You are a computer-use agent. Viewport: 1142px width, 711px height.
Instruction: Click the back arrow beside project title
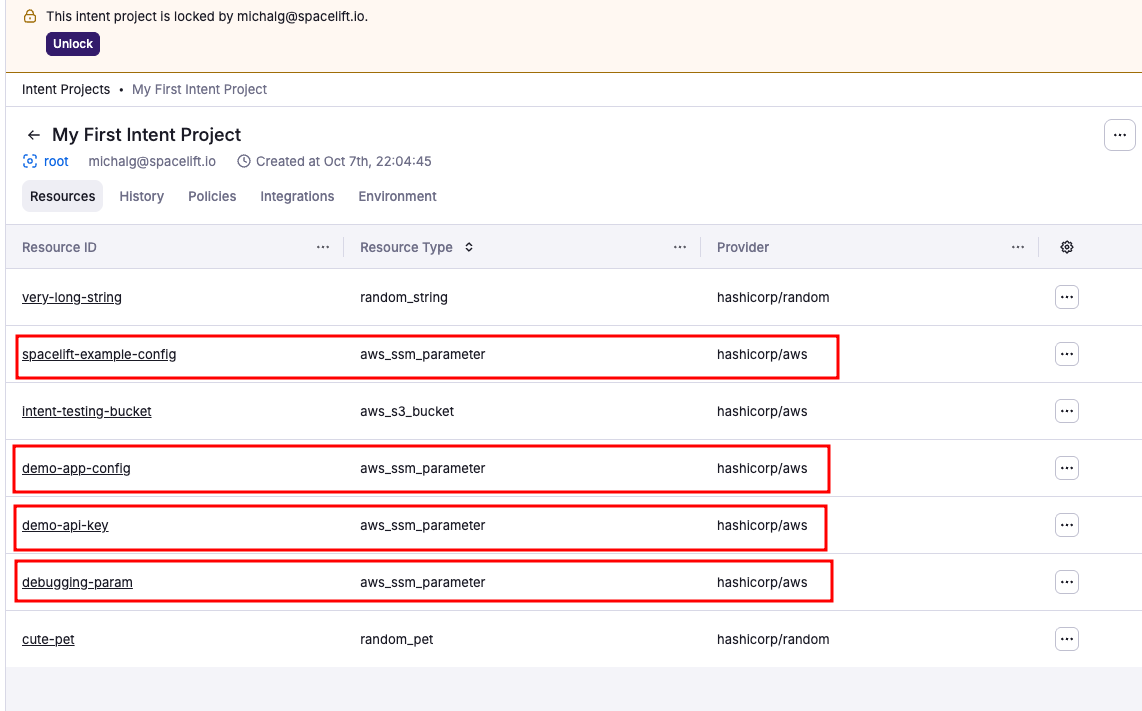[x=34, y=135]
